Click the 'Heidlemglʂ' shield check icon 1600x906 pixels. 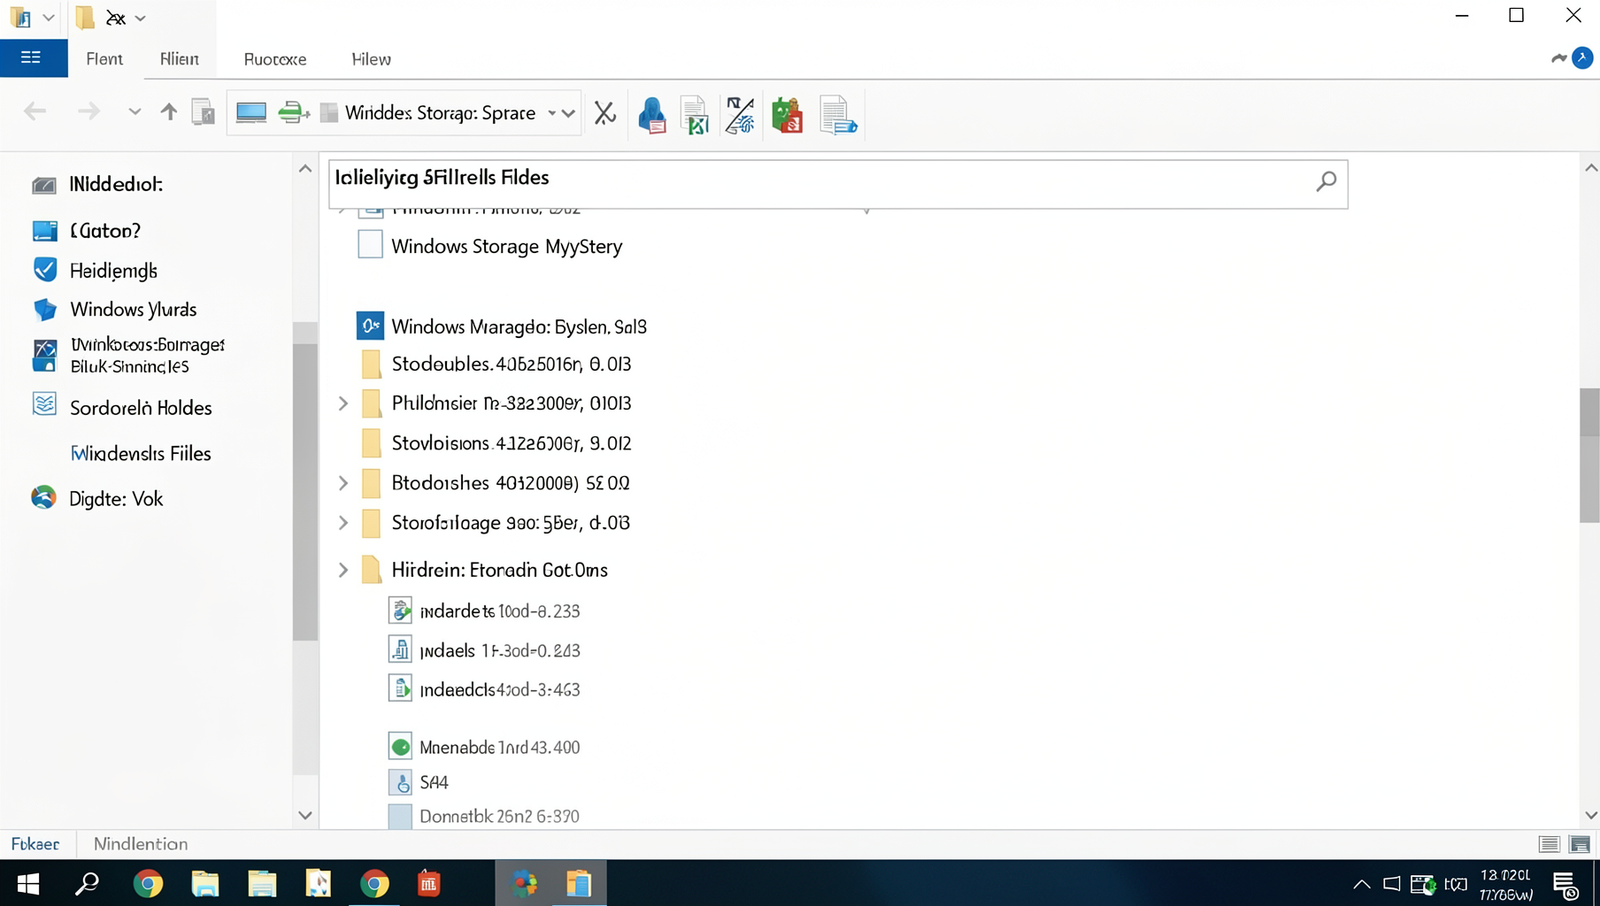tap(45, 270)
